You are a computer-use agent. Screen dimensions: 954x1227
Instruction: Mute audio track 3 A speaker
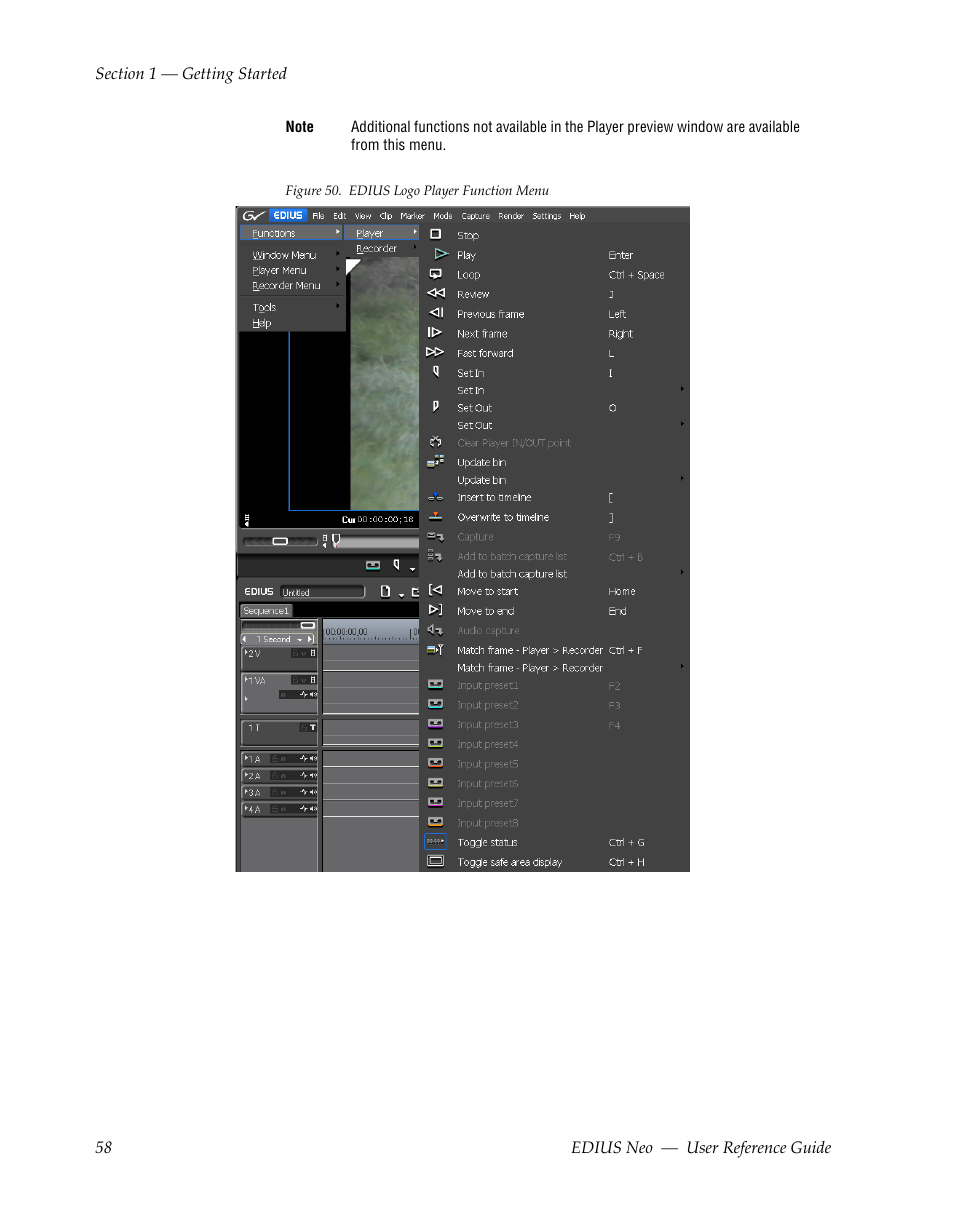coord(313,792)
